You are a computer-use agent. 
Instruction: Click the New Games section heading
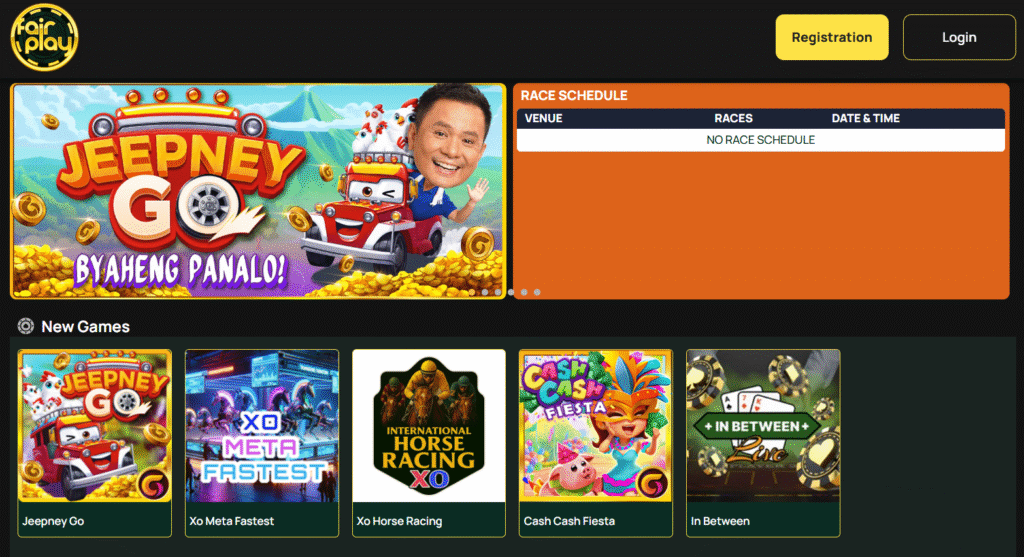86,326
